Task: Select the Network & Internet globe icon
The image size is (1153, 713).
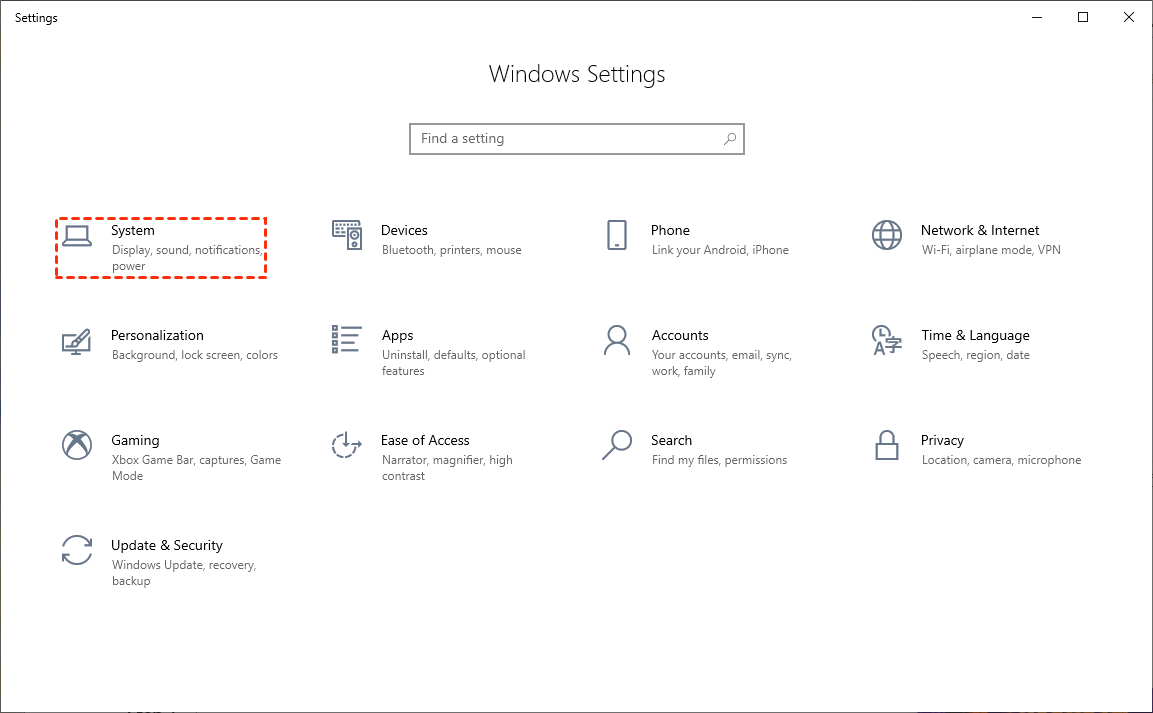Action: (887, 235)
